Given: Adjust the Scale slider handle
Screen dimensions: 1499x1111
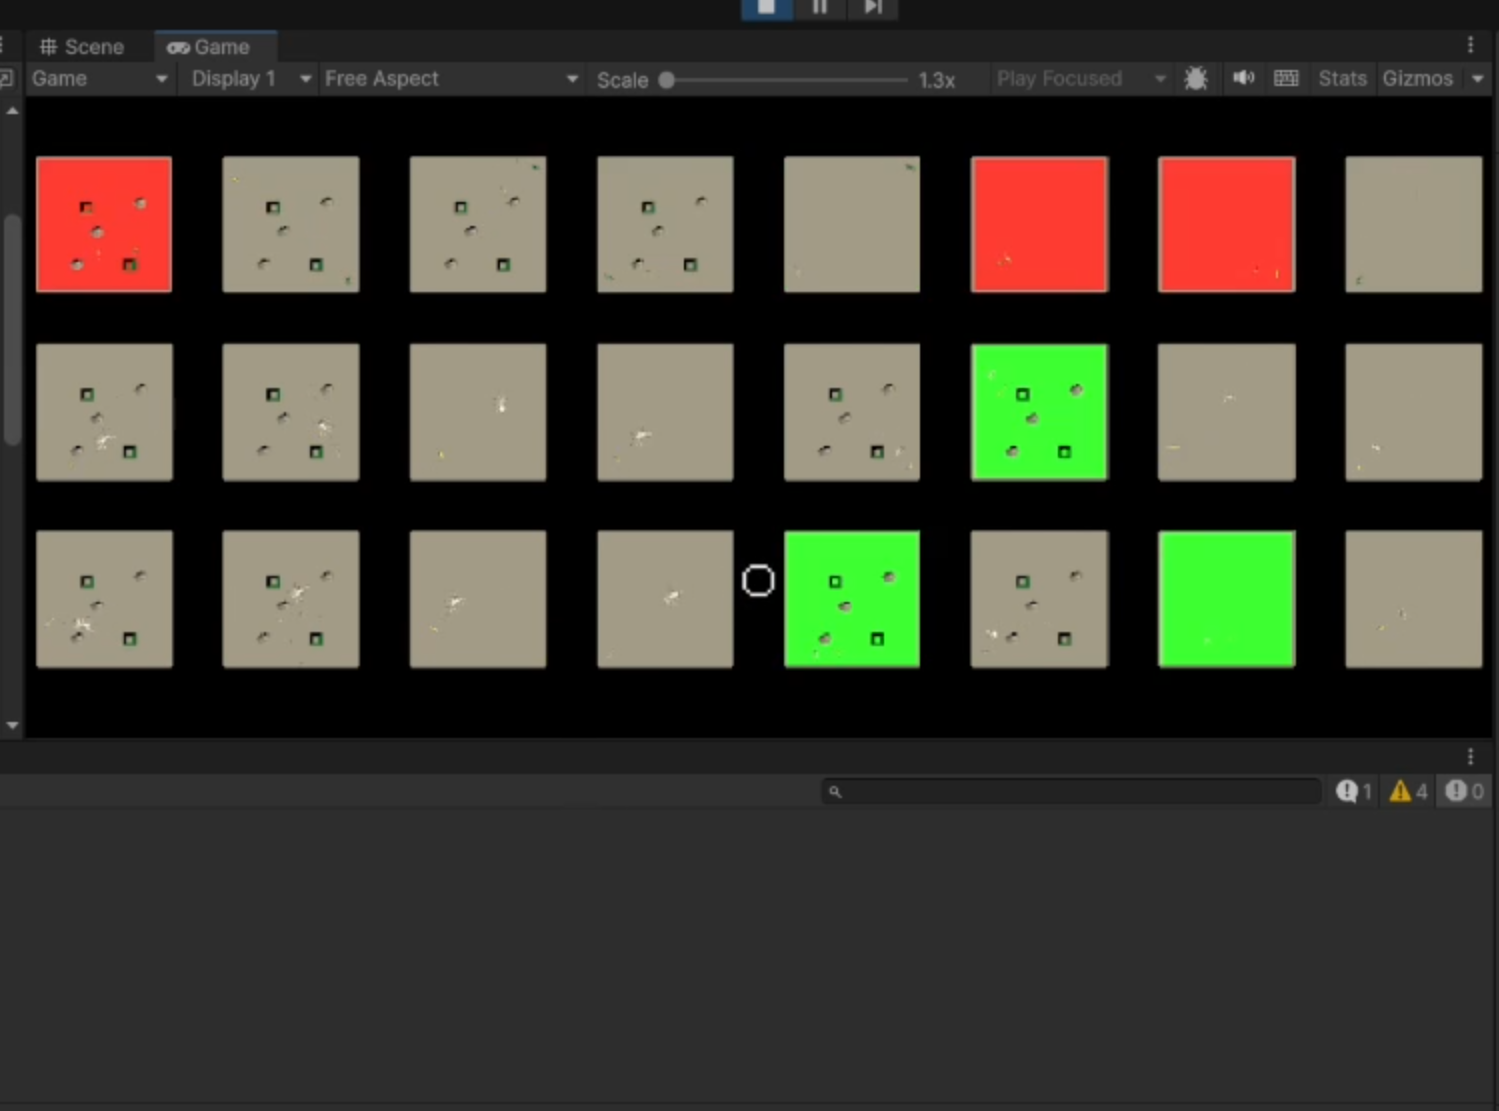Looking at the screenshot, I should click(667, 80).
